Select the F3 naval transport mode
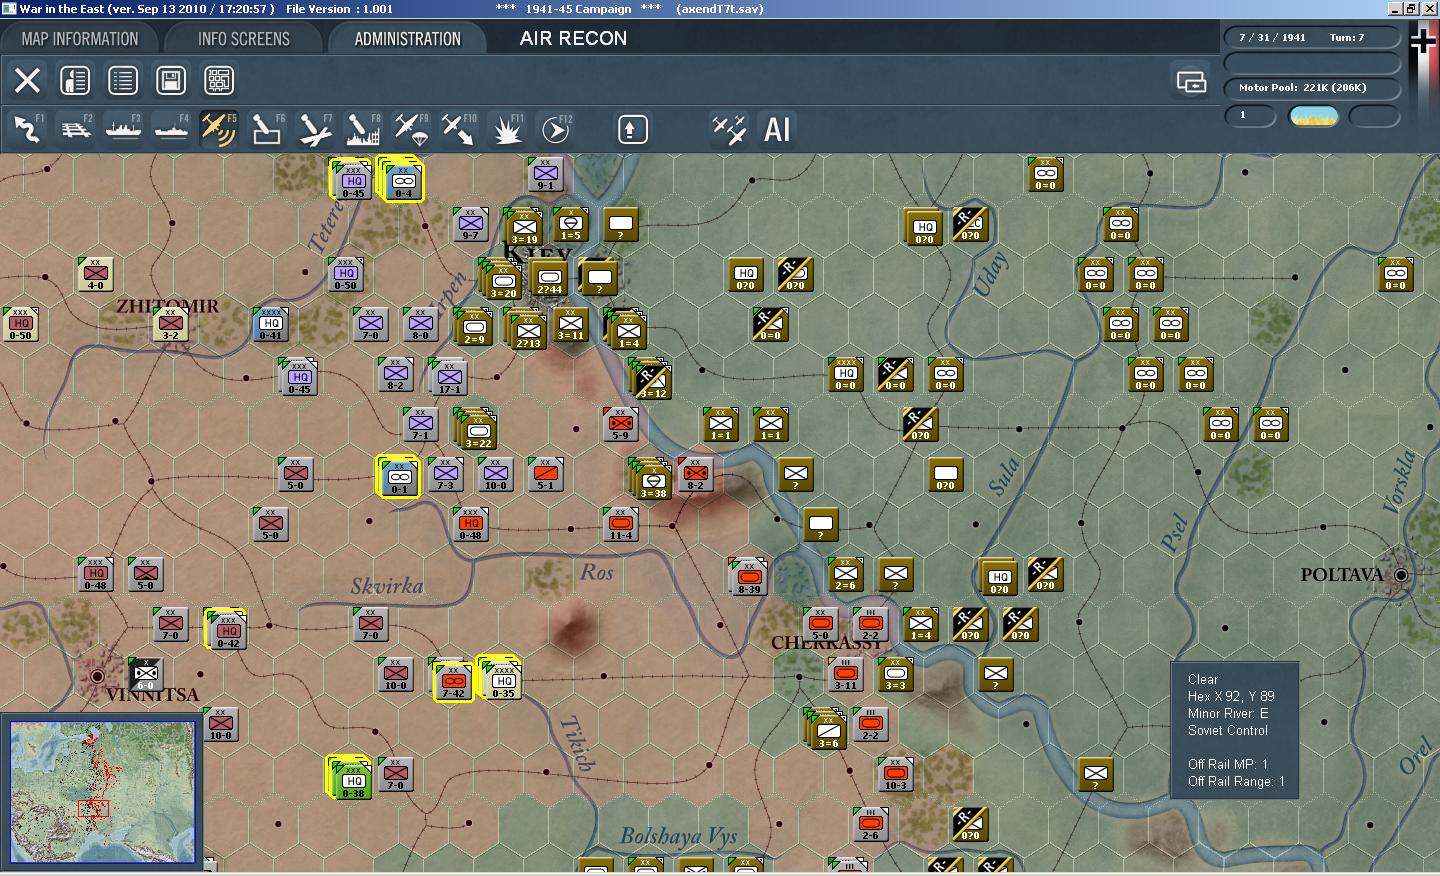This screenshot has width=1440, height=876. (x=123, y=129)
